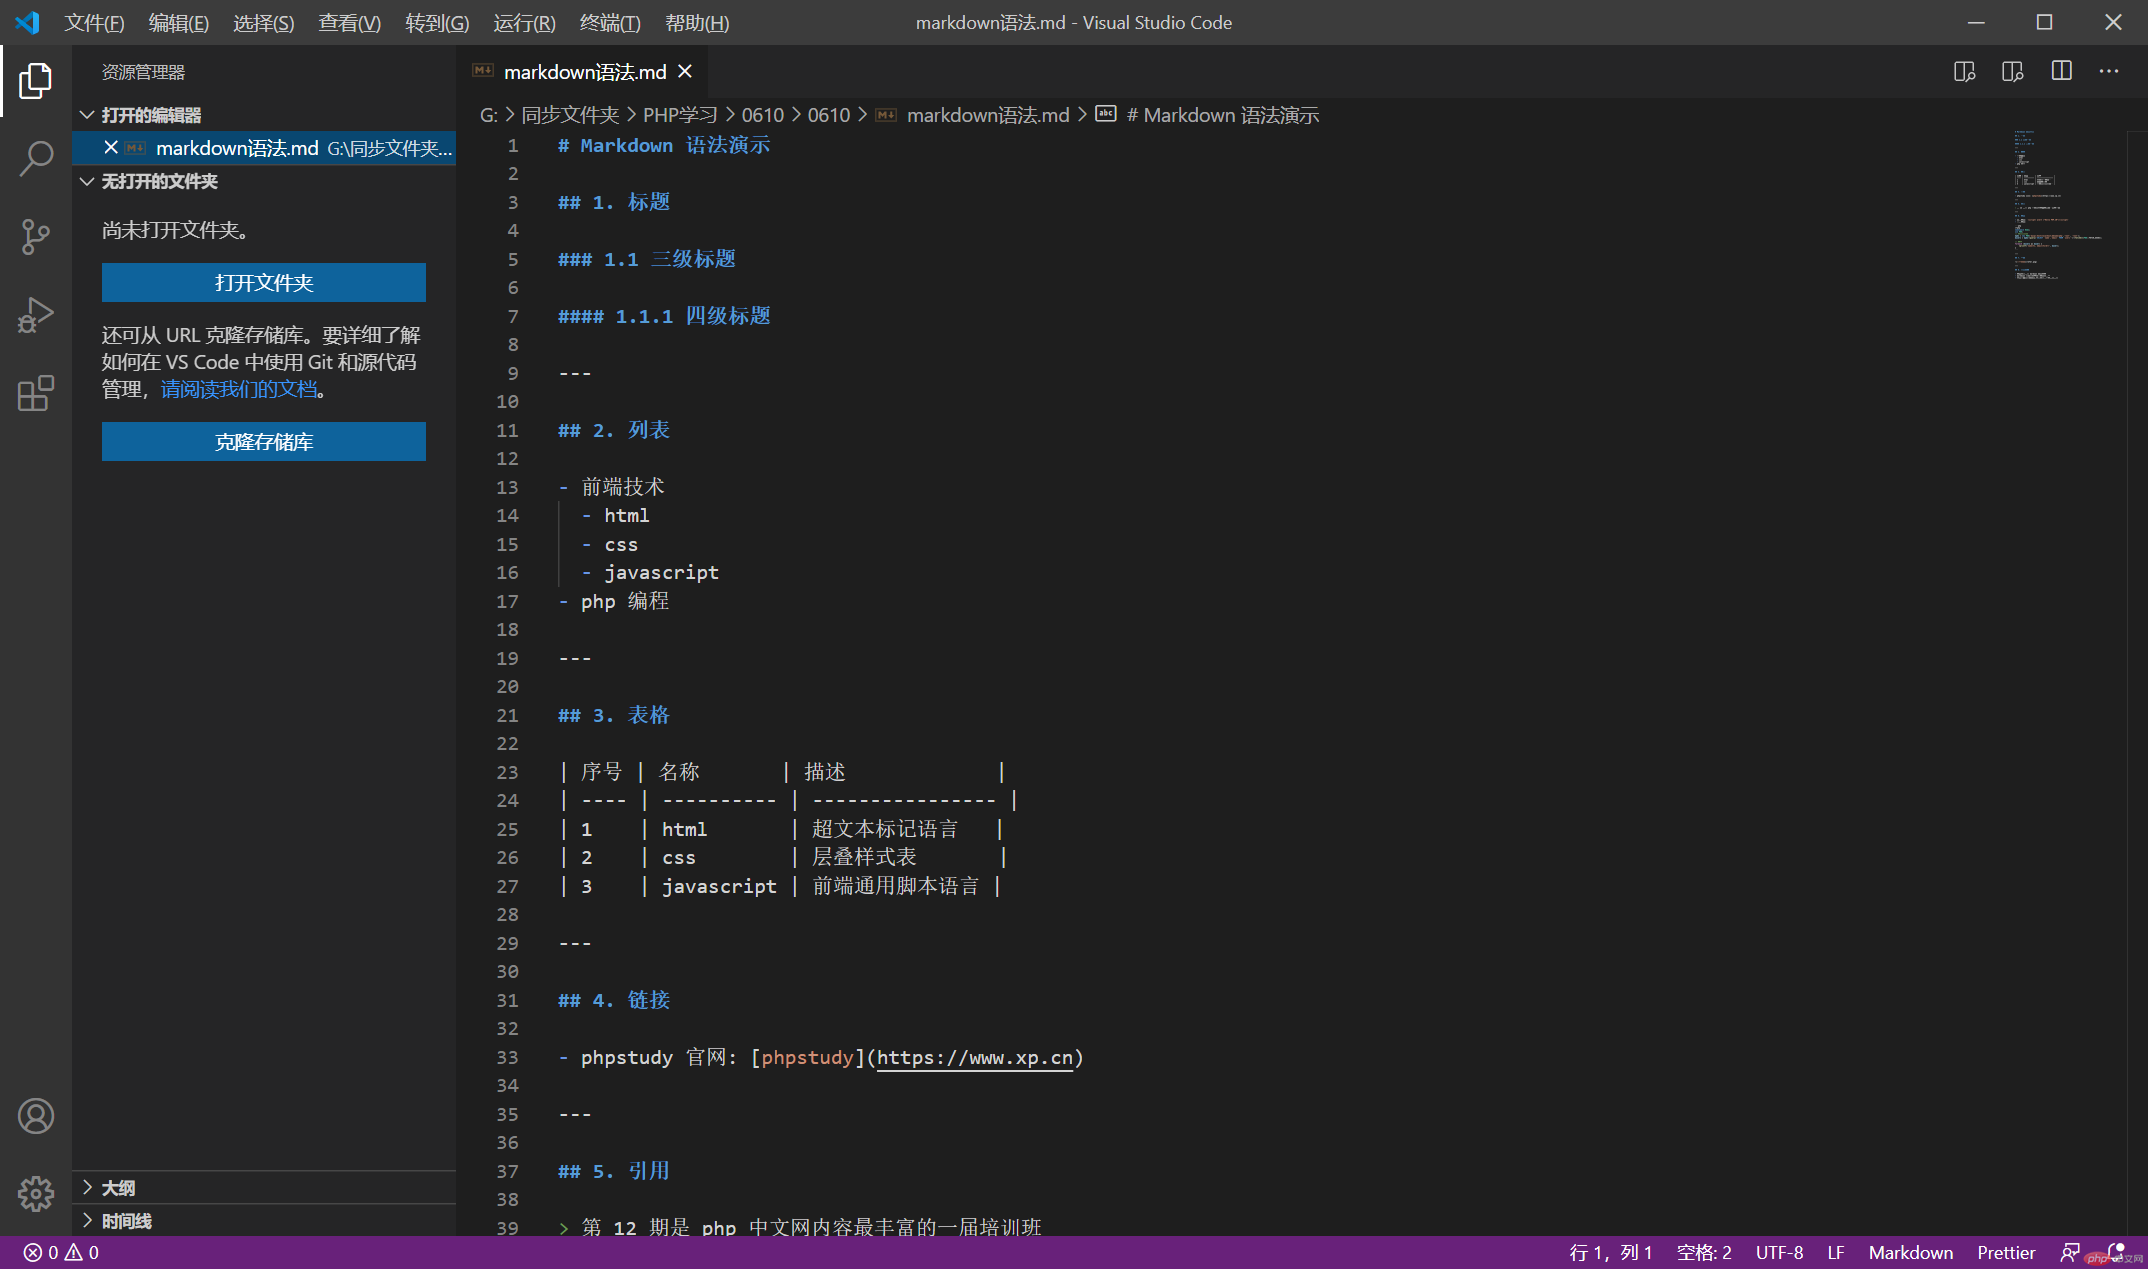Select the markdown语法.md editor tab
This screenshot has width=2148, height=1269.
[583, 72]
